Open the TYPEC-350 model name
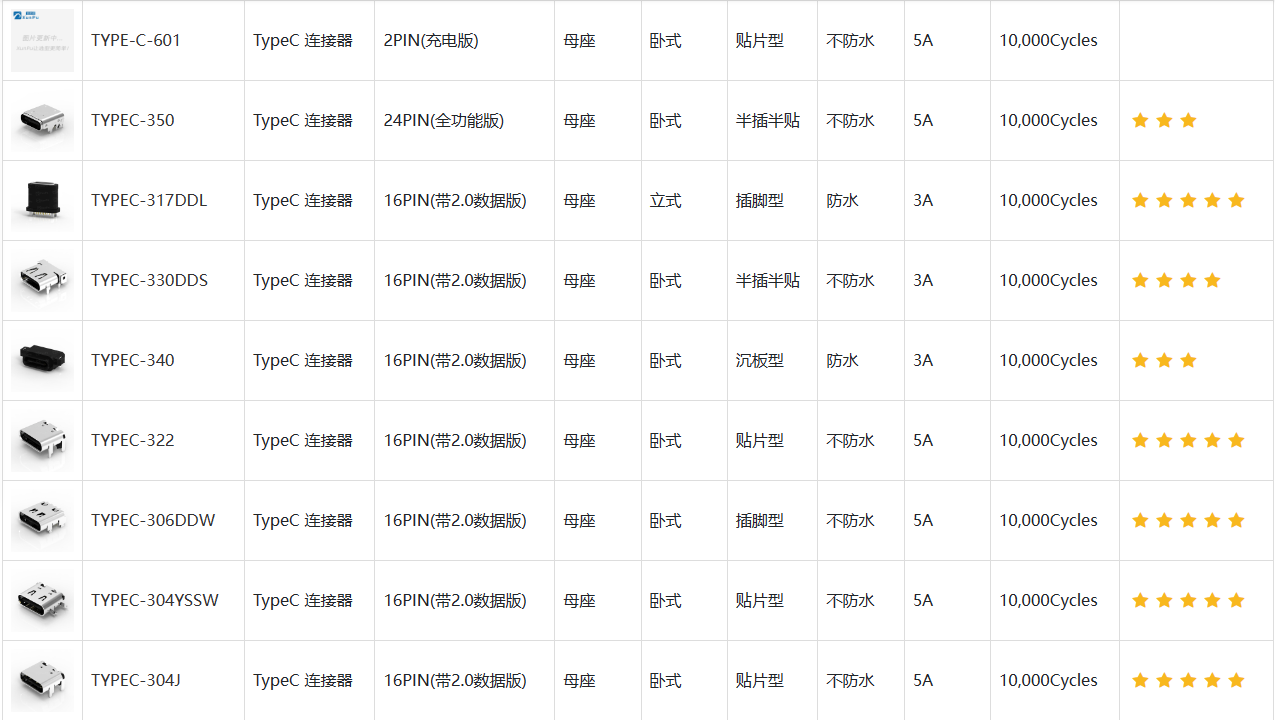Viewport: 1275px width, 720px height. tap(132, 121)
